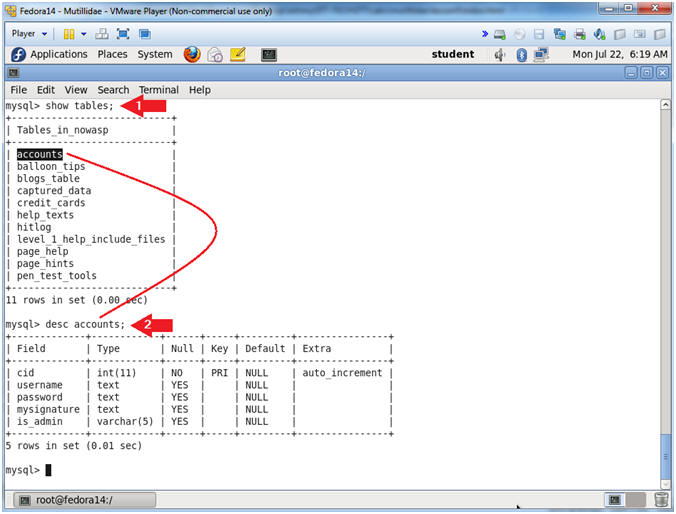Click the floppy drive device icon
This screenshot has height=514, width=676.
539,34
